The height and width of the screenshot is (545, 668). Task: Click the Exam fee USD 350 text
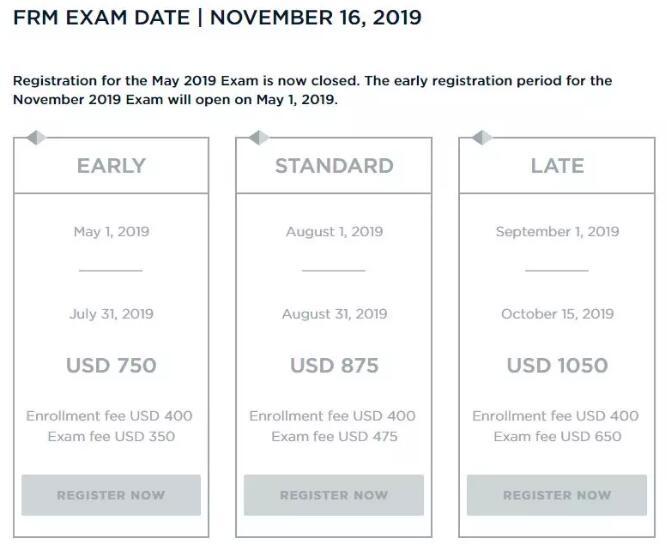point(111,436)
